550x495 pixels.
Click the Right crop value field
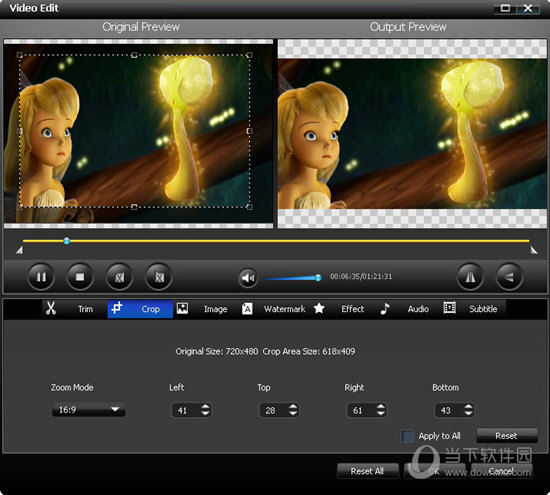click(361, 410)
